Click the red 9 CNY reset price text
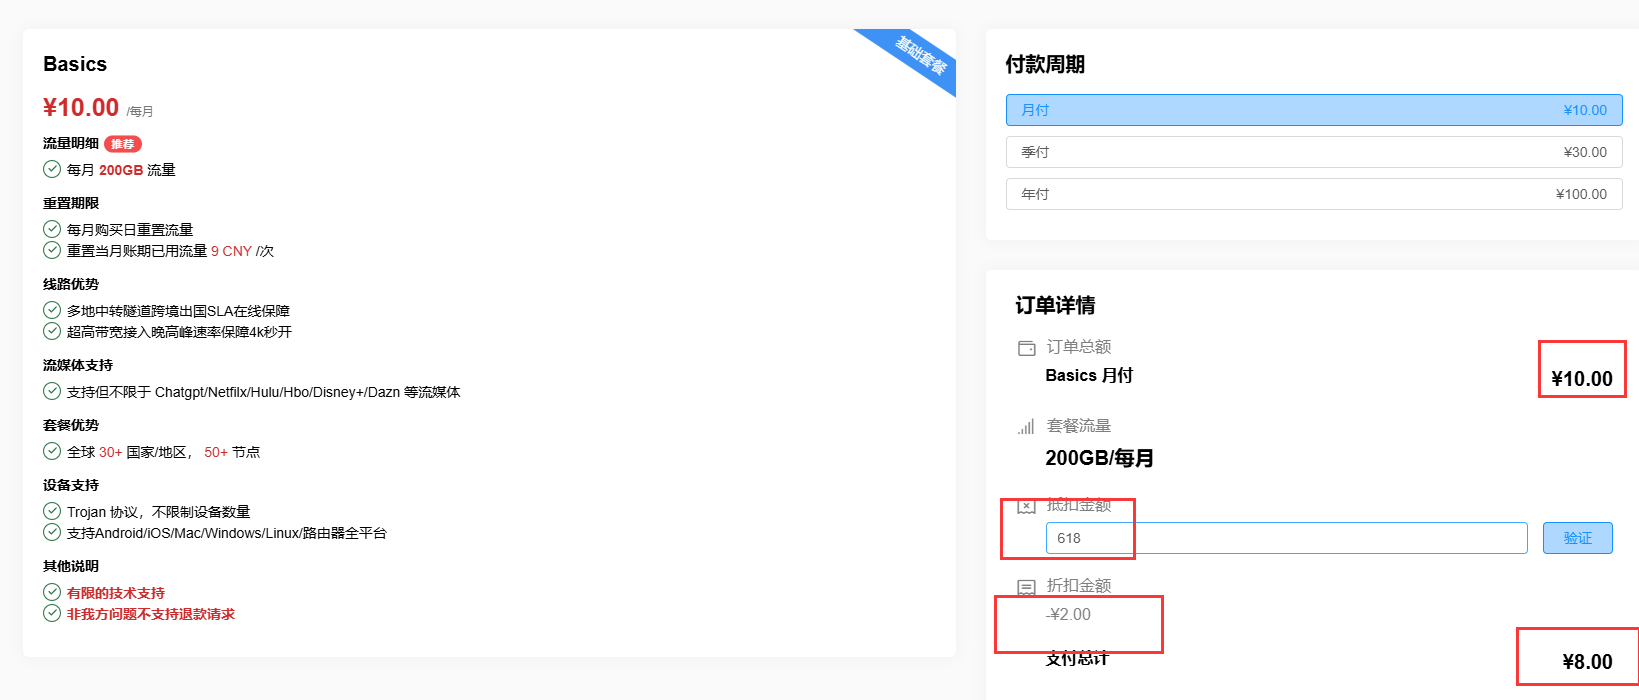This screenshot has width=1639, height=700. [x=231, y=251]
